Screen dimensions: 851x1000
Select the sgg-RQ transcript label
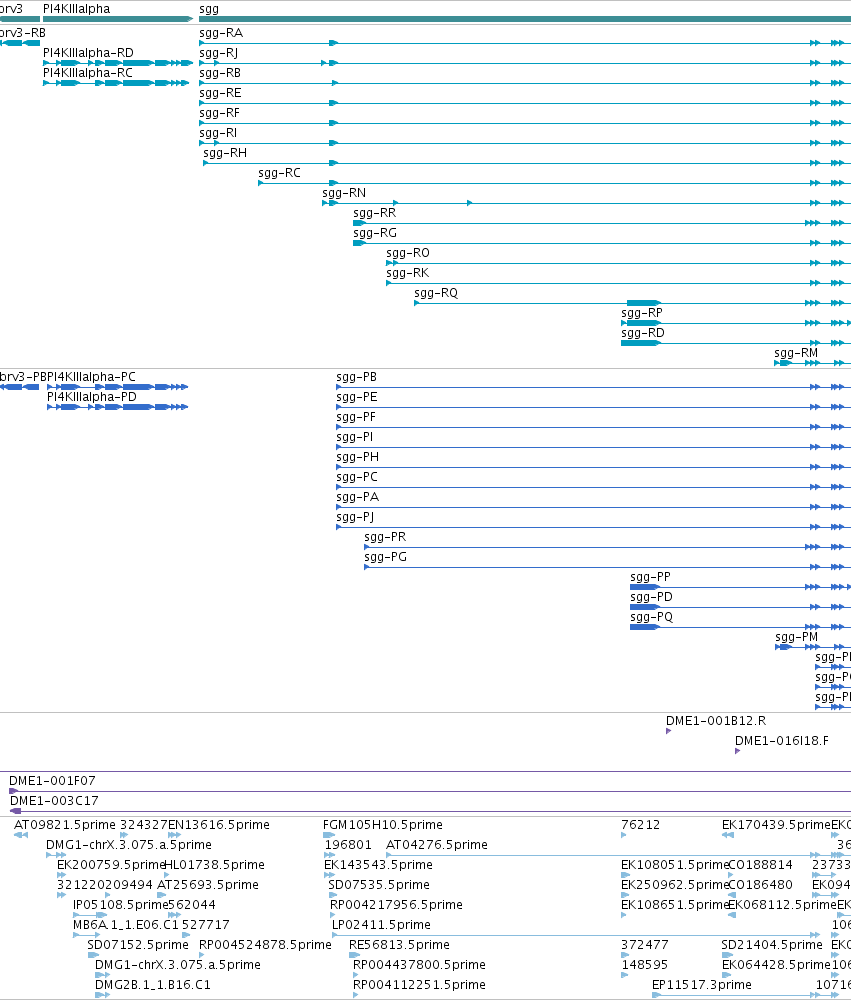click(436, 293)
